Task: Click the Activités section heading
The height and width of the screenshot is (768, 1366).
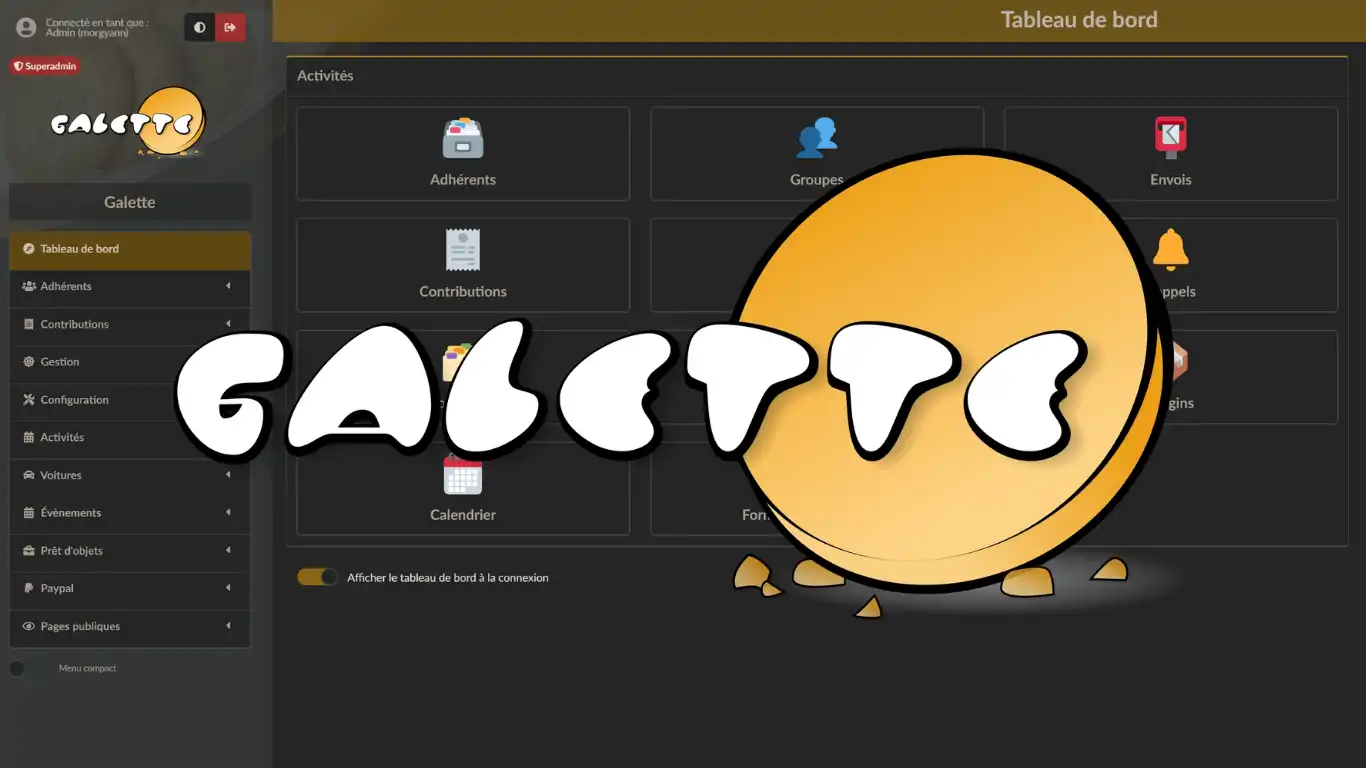Action: (x=325, y=76)
